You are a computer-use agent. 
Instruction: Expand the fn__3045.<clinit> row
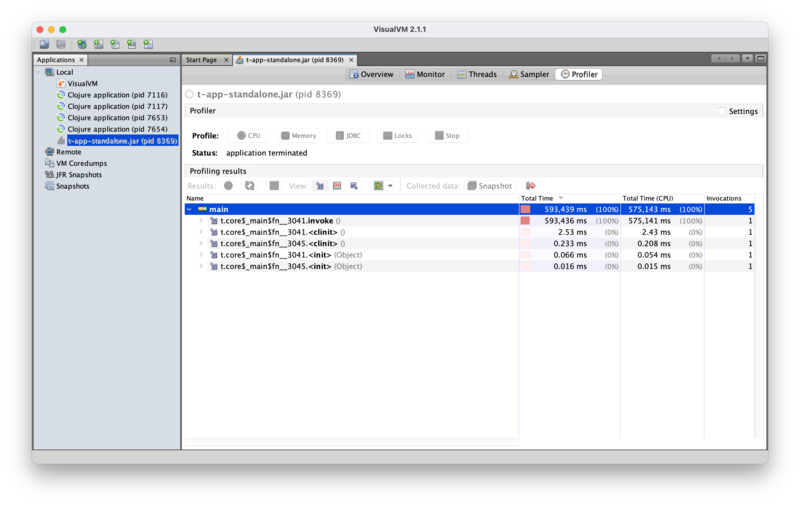tap(201, 243)
